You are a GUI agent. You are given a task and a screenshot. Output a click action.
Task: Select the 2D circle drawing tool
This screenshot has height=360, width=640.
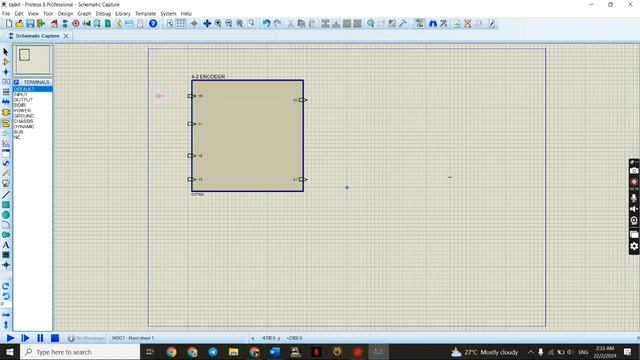pyautogui.click(x=6, y=215)
